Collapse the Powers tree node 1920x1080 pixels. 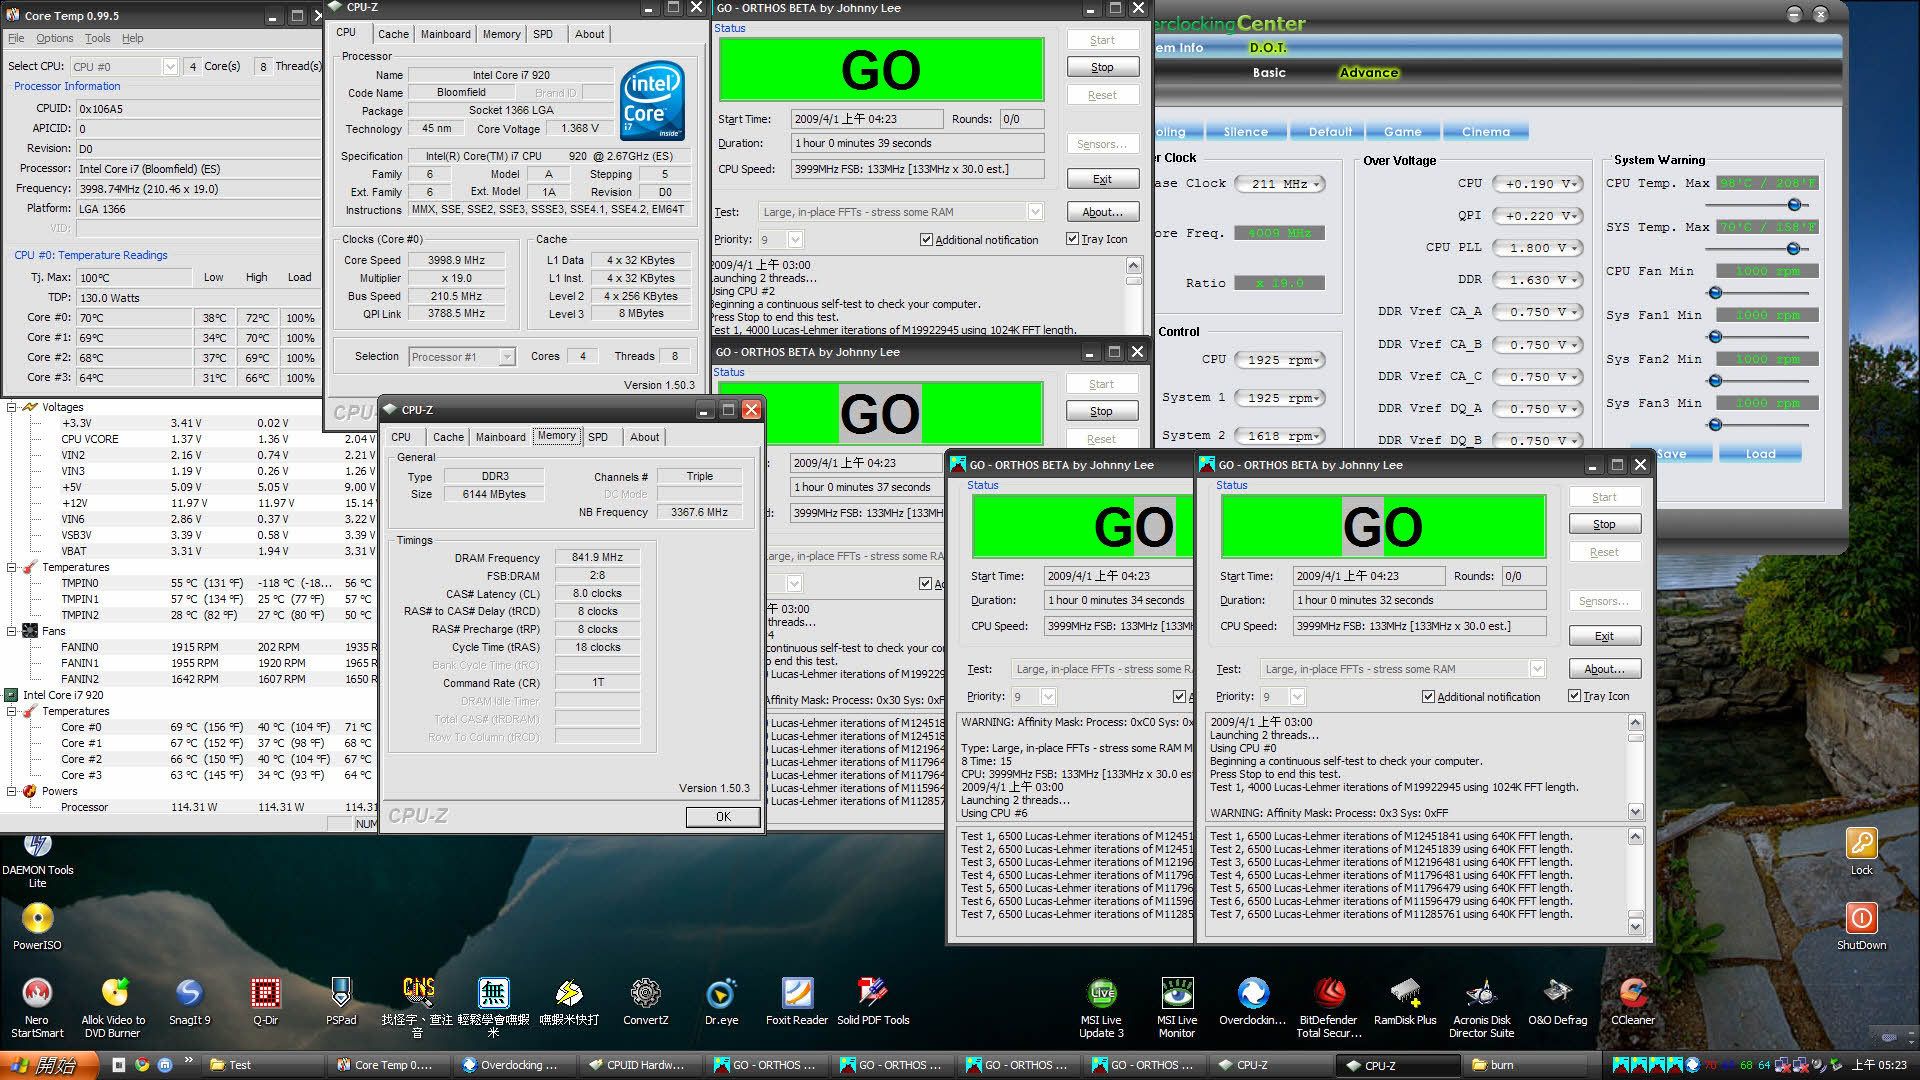[12, 791]
